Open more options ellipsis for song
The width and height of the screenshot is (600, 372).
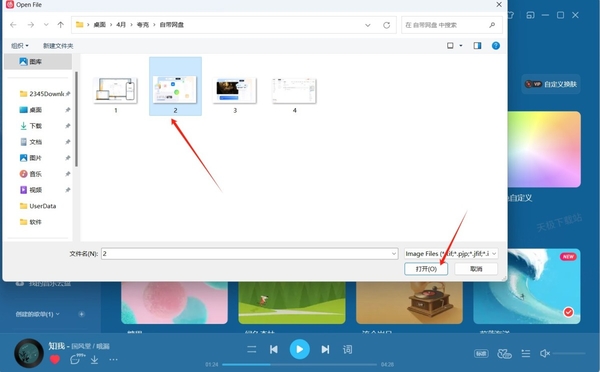pyautogui.click(x=114, y=359)
